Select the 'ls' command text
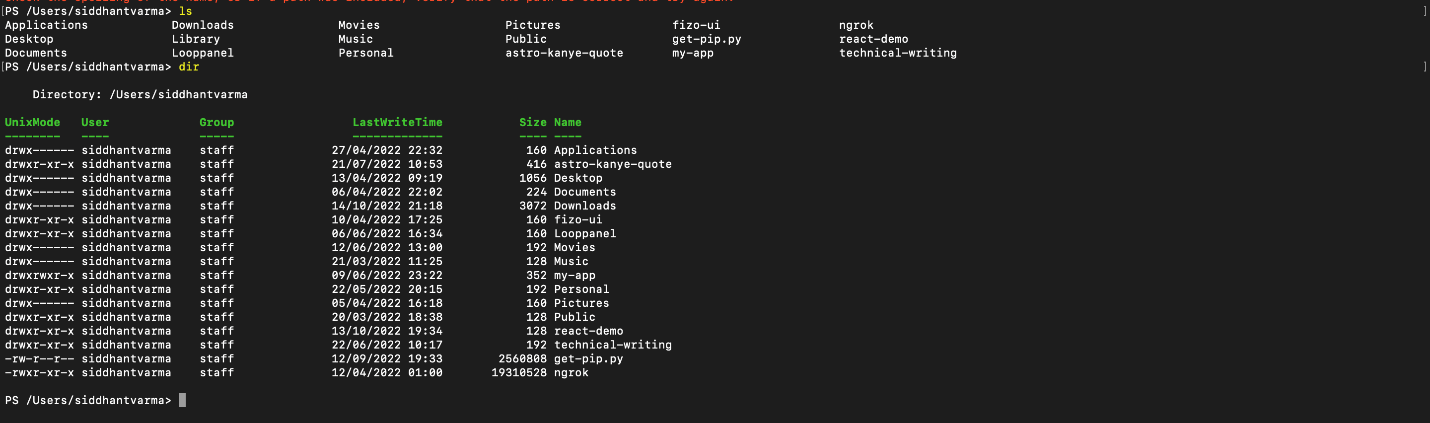Screen dimensions: 1430x423 185,11
